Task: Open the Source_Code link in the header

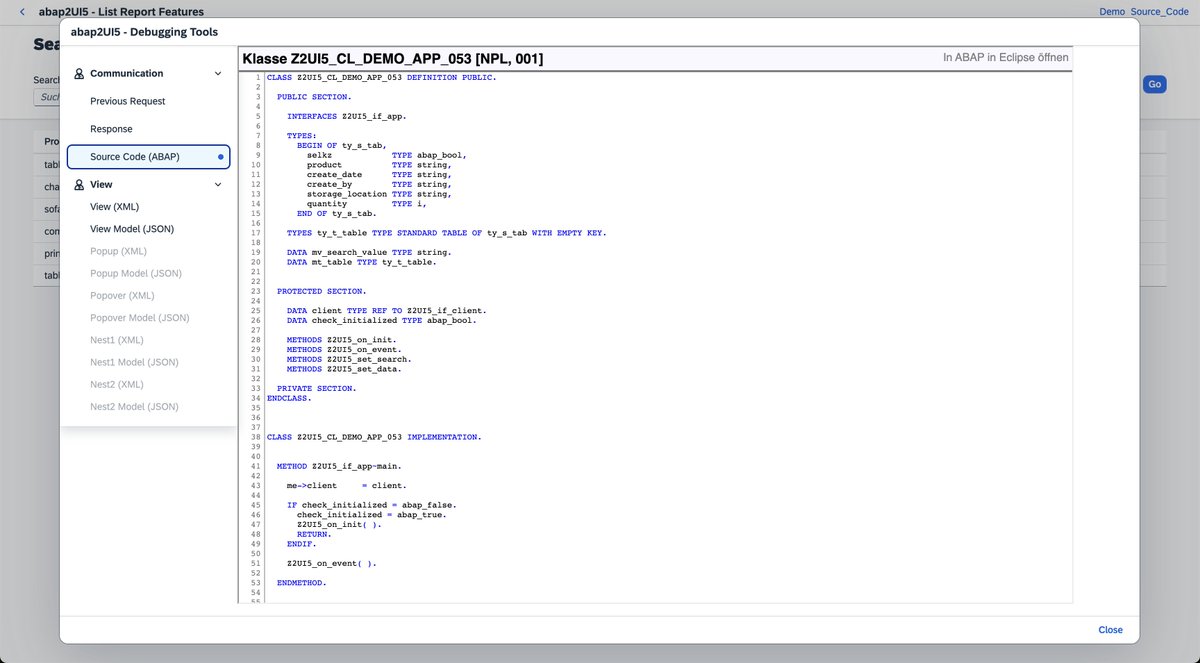Action: (1159, 12)
